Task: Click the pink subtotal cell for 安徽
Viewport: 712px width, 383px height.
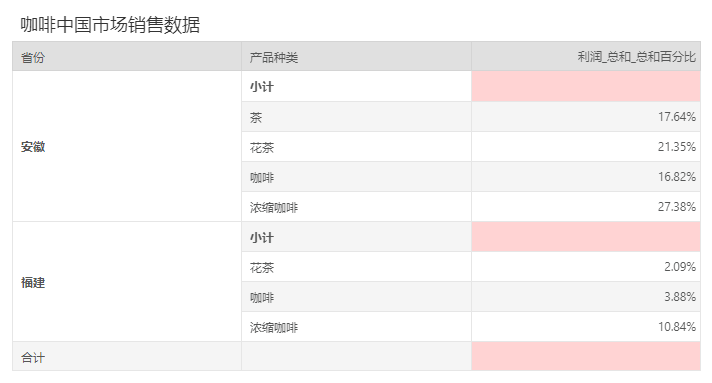Action: (x=586, y=86)
